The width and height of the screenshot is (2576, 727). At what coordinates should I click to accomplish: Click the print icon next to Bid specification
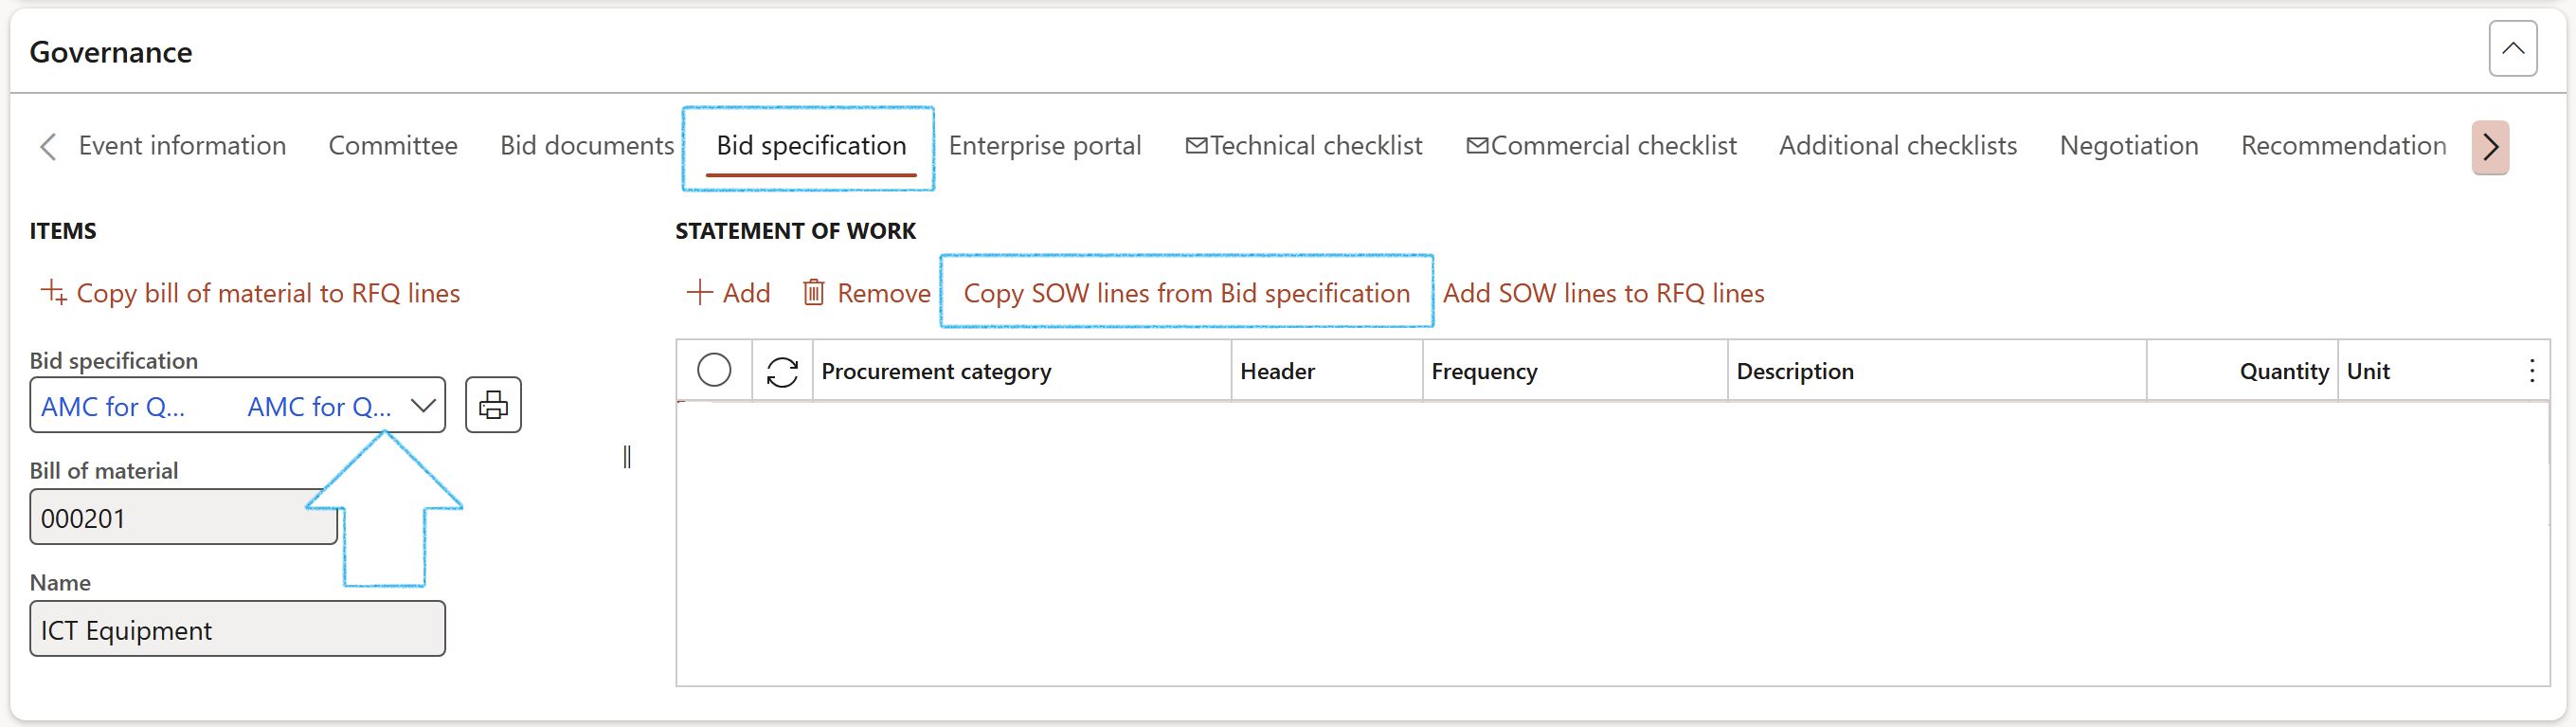(493, 405)
